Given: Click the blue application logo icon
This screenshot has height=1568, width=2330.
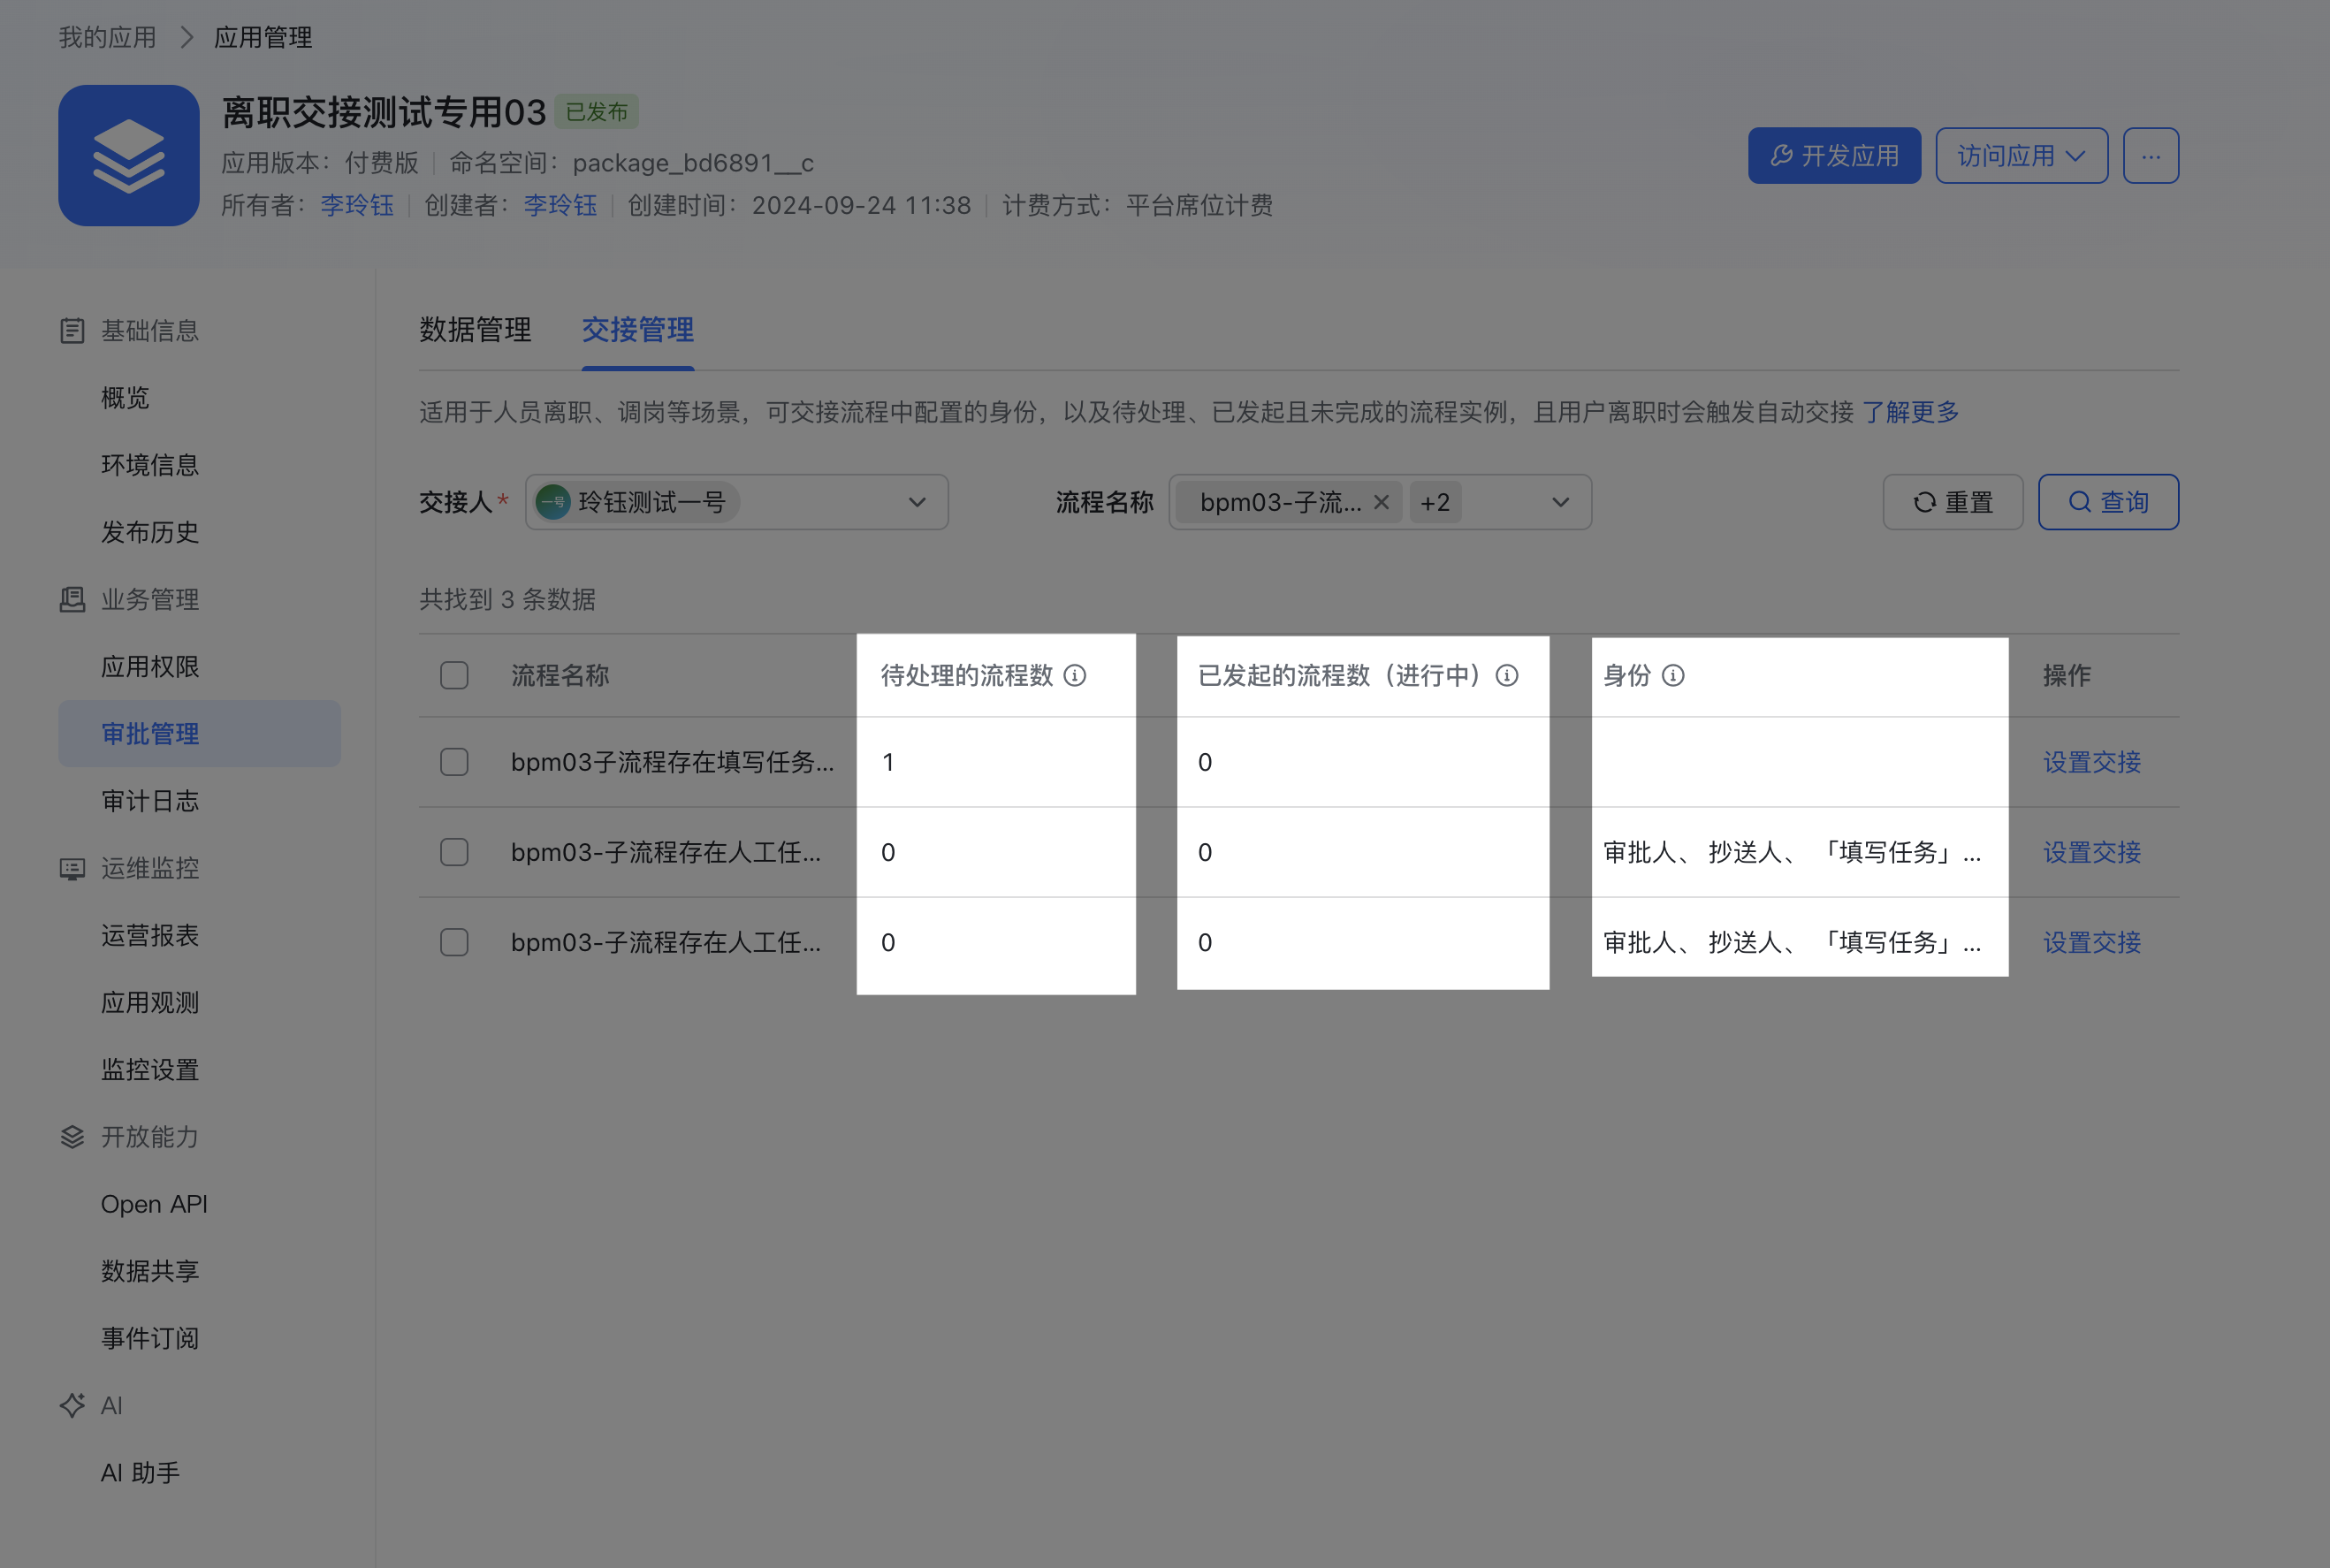Looking at the screenshot, I should (129, 155).
